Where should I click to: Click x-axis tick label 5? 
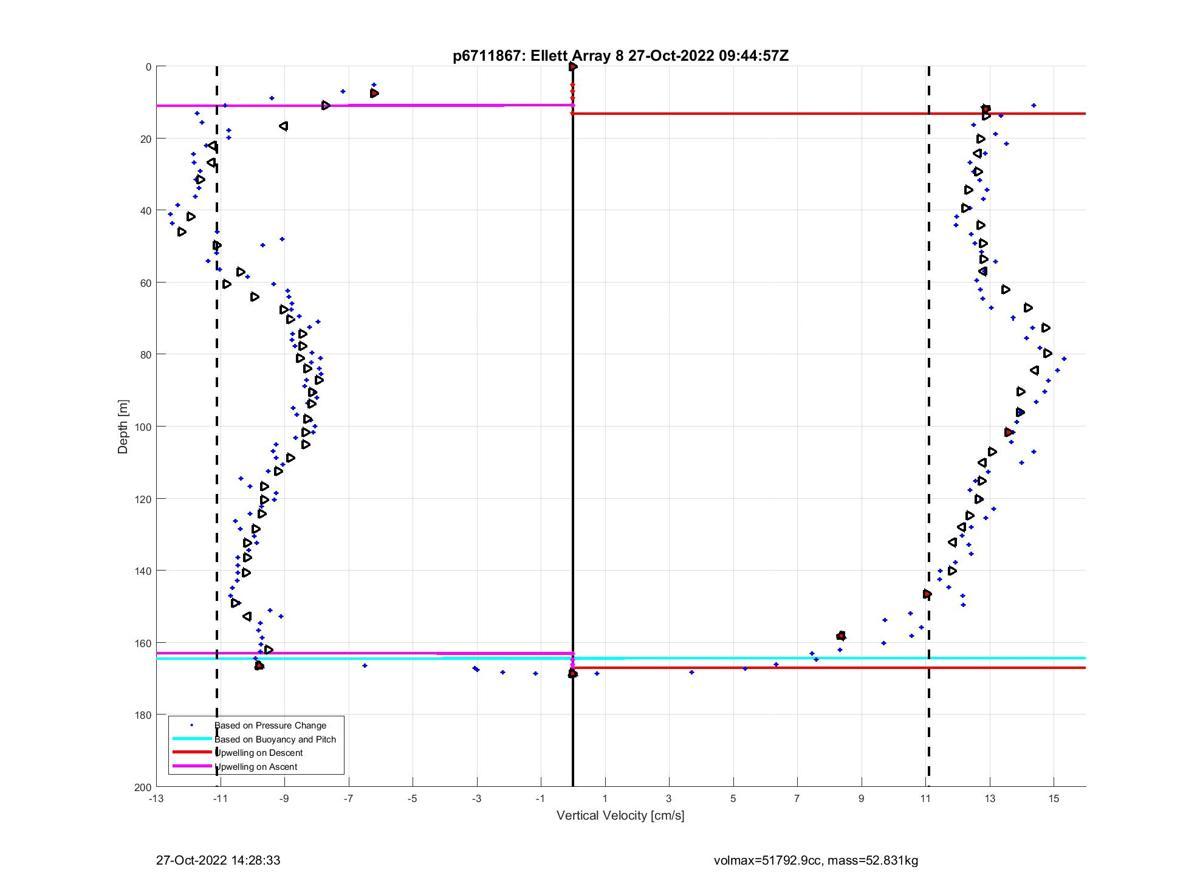pos(733,798)
